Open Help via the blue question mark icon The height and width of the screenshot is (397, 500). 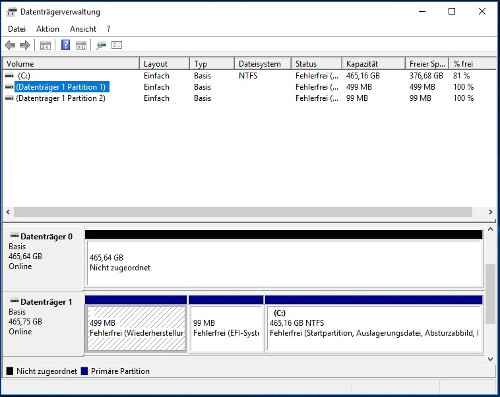[66, 45]
